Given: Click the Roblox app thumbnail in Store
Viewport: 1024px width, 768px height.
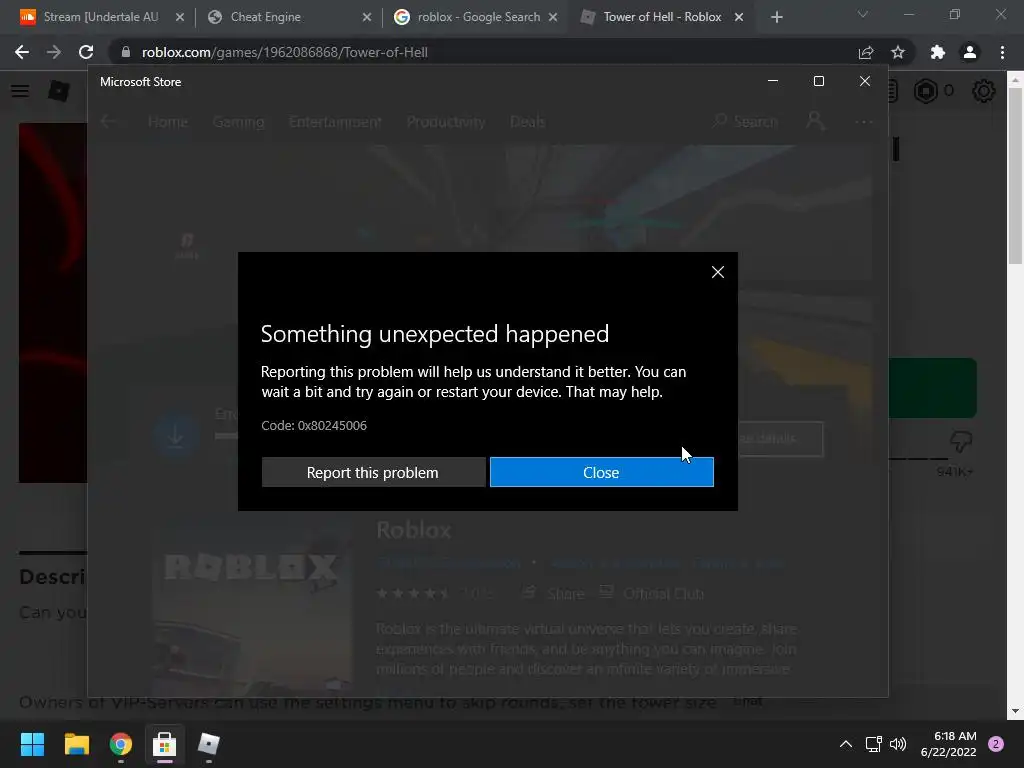Looking at the screenshot, I should point(252,607).
